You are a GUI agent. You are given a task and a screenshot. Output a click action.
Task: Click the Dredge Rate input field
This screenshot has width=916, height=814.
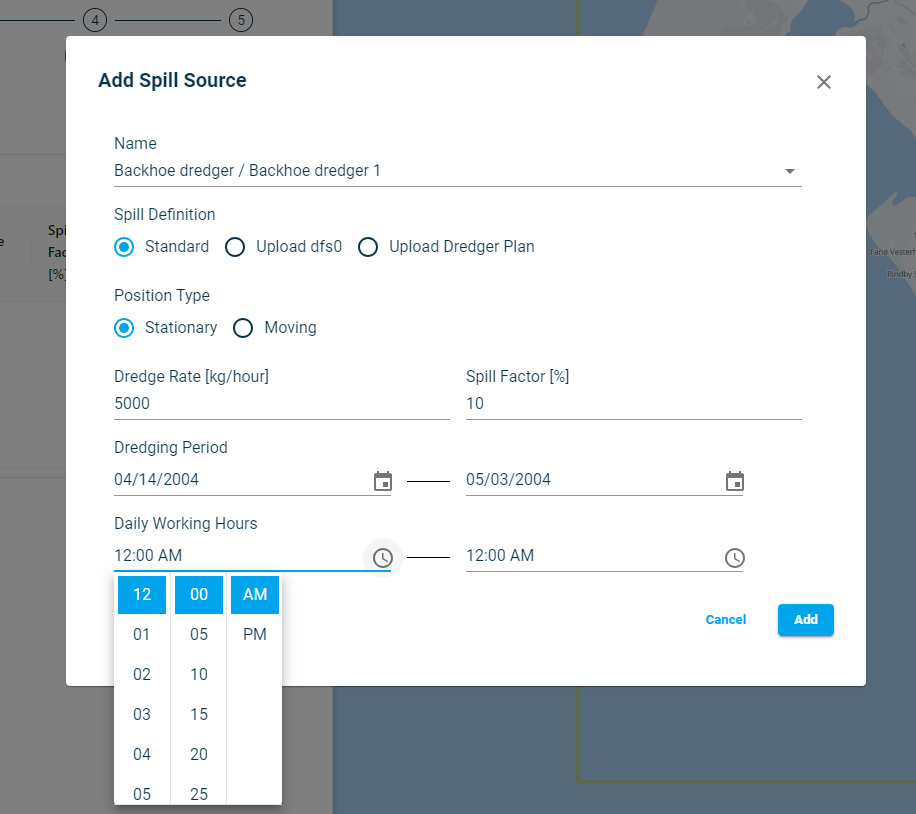[281, 404]
